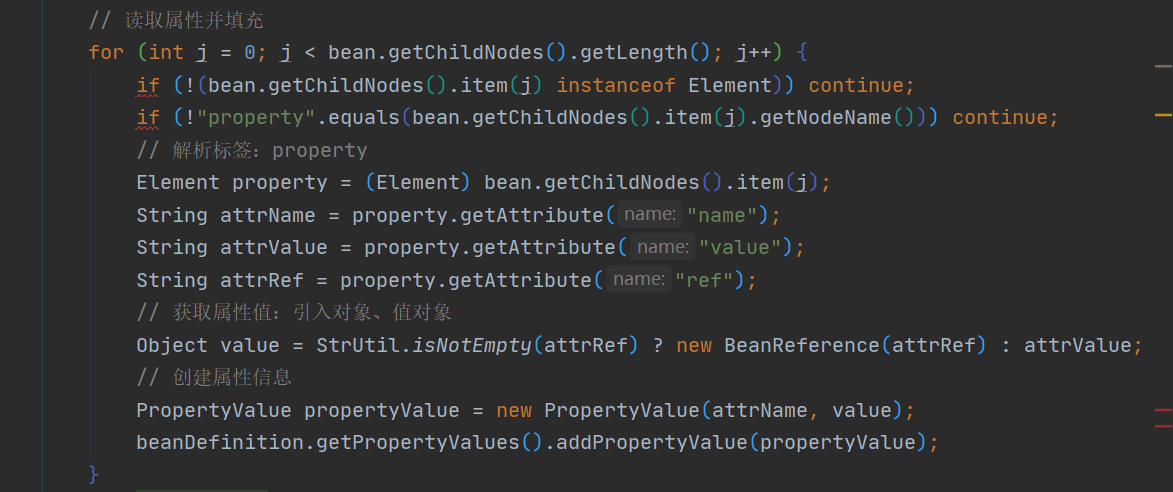The width and height of the screenshot is (1173, 492).
Task: Click variable "property" in the Element declaration
Action: click(280, 182)
